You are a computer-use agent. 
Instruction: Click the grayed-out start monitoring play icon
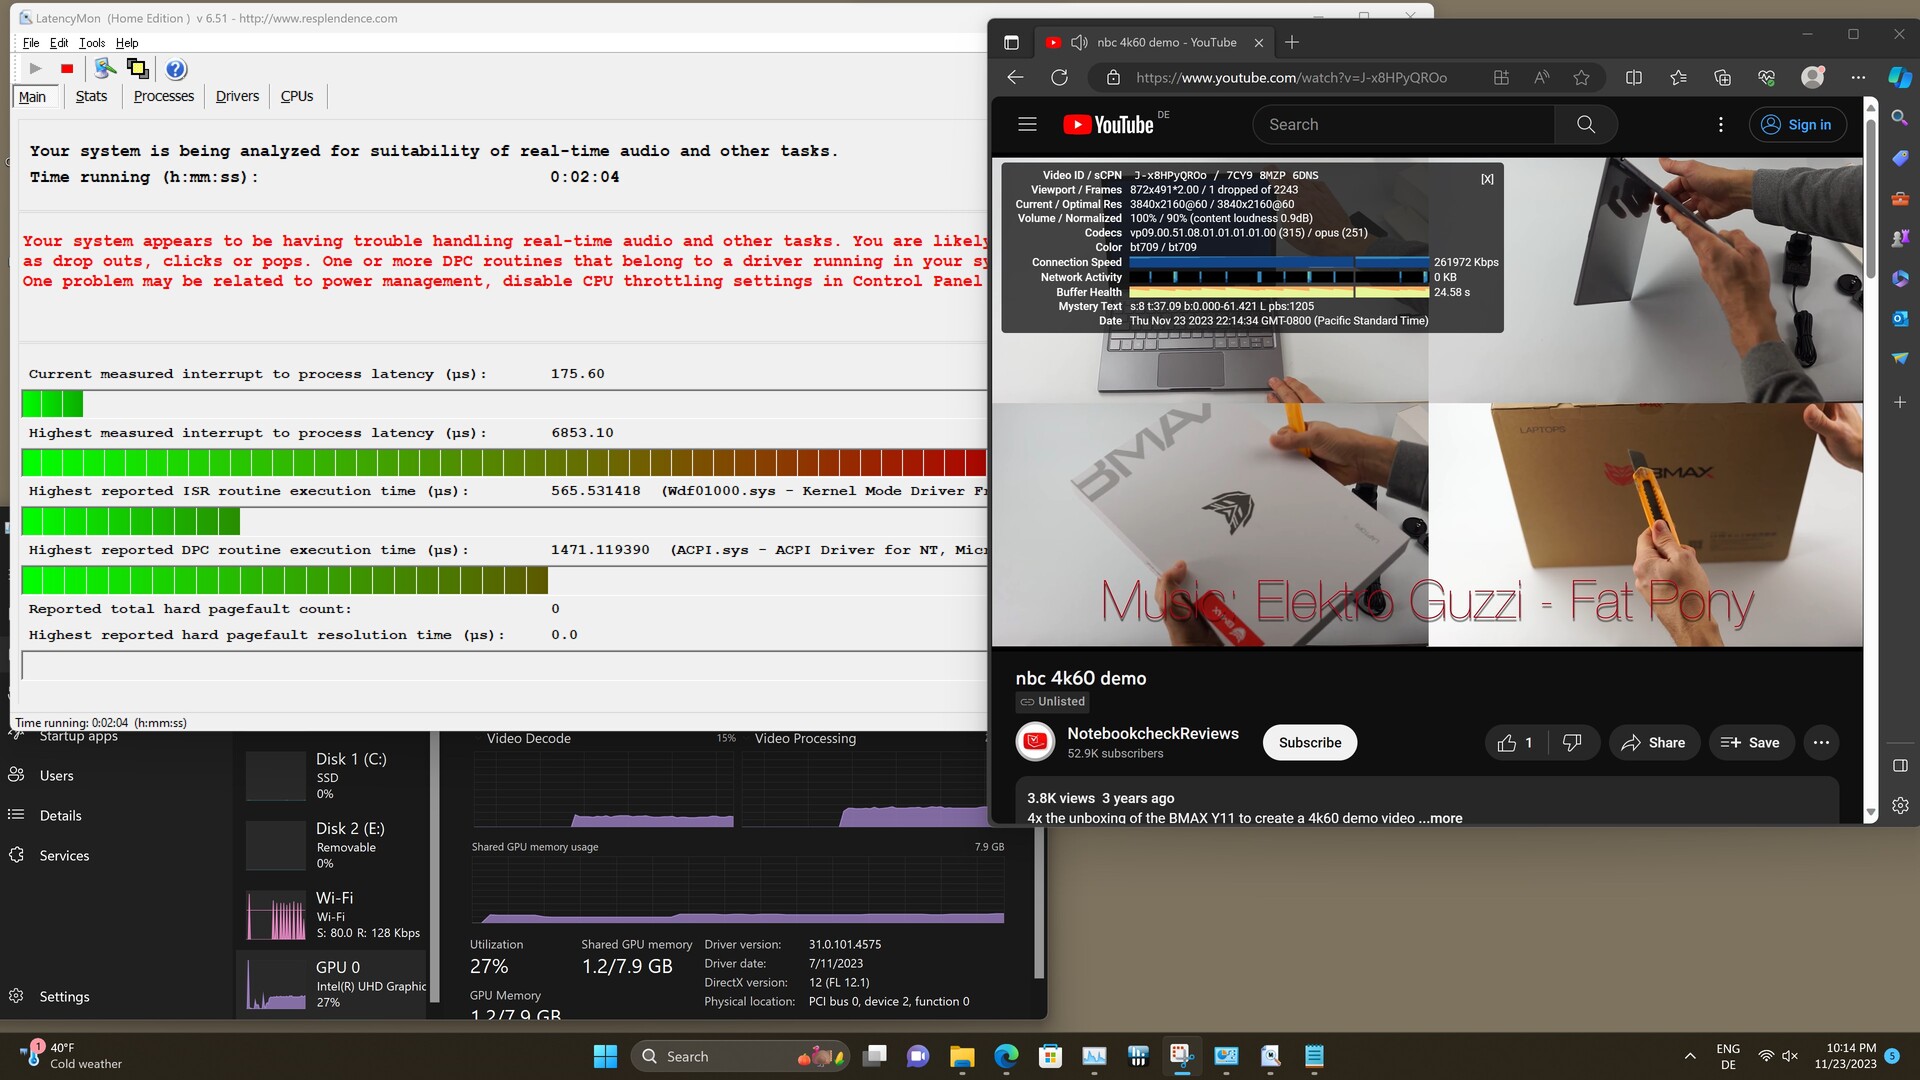[x=35, y=69]
